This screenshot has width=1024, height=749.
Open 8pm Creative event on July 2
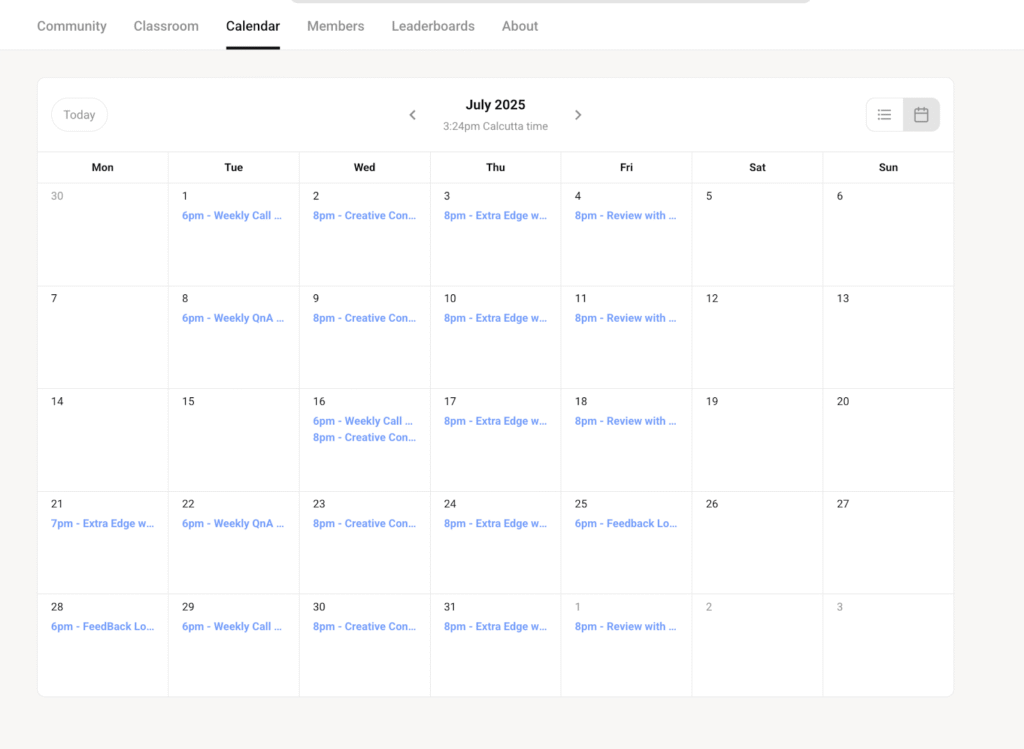coord(364,216)
